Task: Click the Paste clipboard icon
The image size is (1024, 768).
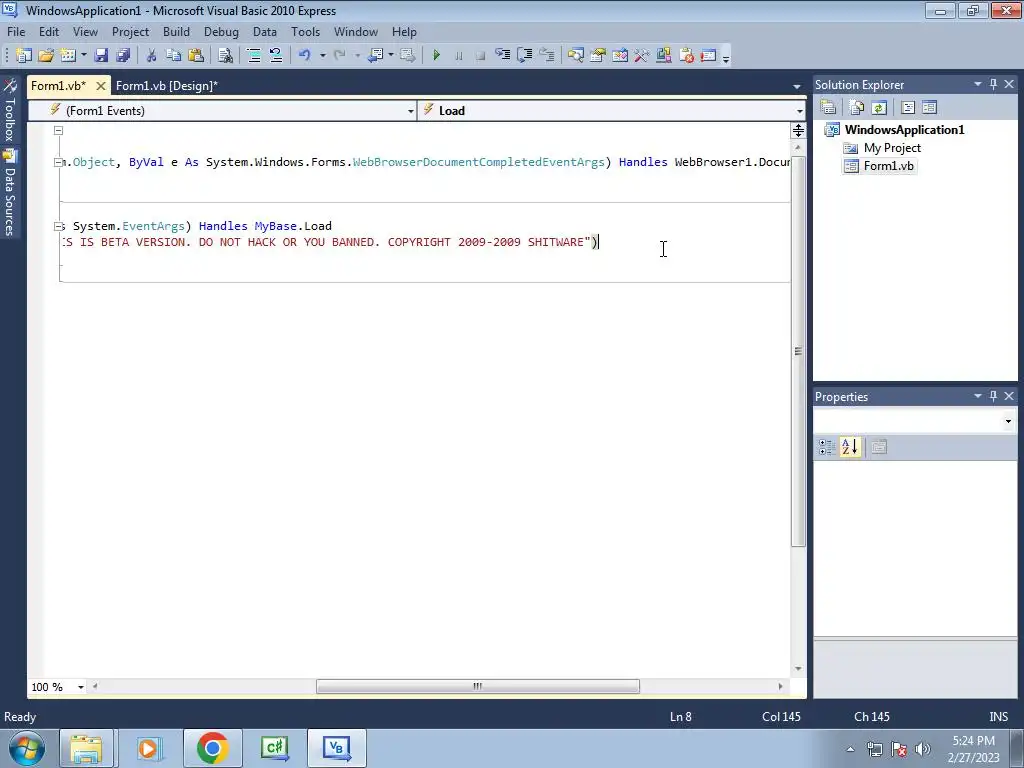Action: click(196, 56)
